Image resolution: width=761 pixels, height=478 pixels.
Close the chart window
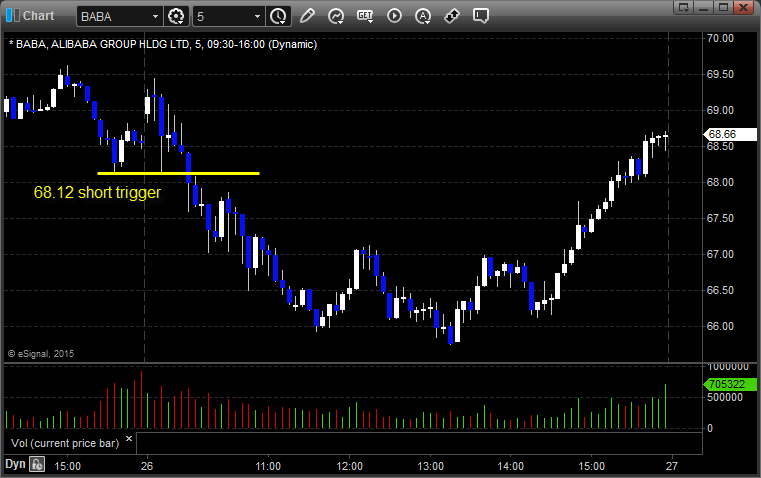743,7
